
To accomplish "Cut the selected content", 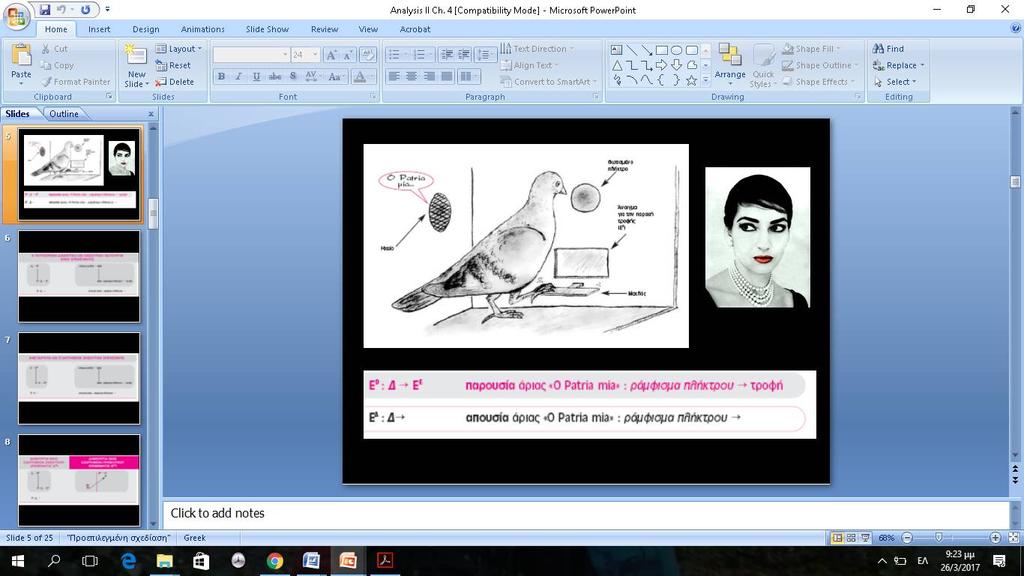I will [x=54, y=49].
